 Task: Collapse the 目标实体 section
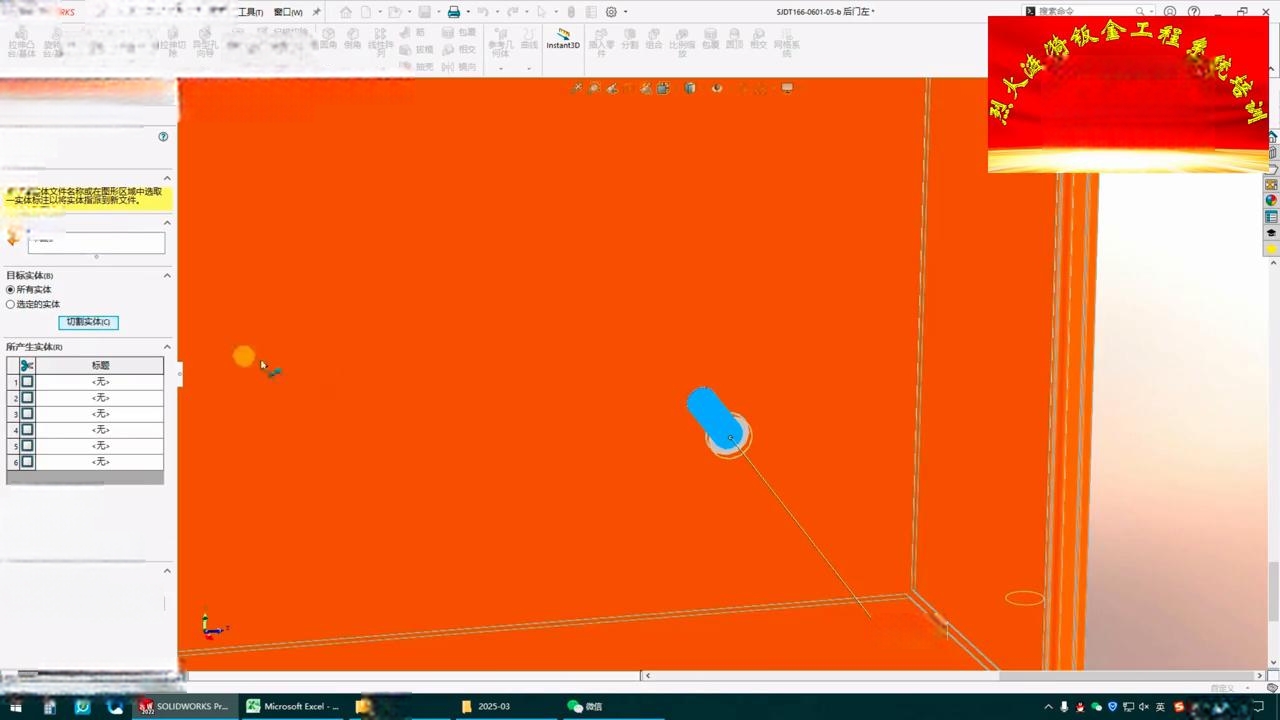pyautogui.click(x=167, y=276)
